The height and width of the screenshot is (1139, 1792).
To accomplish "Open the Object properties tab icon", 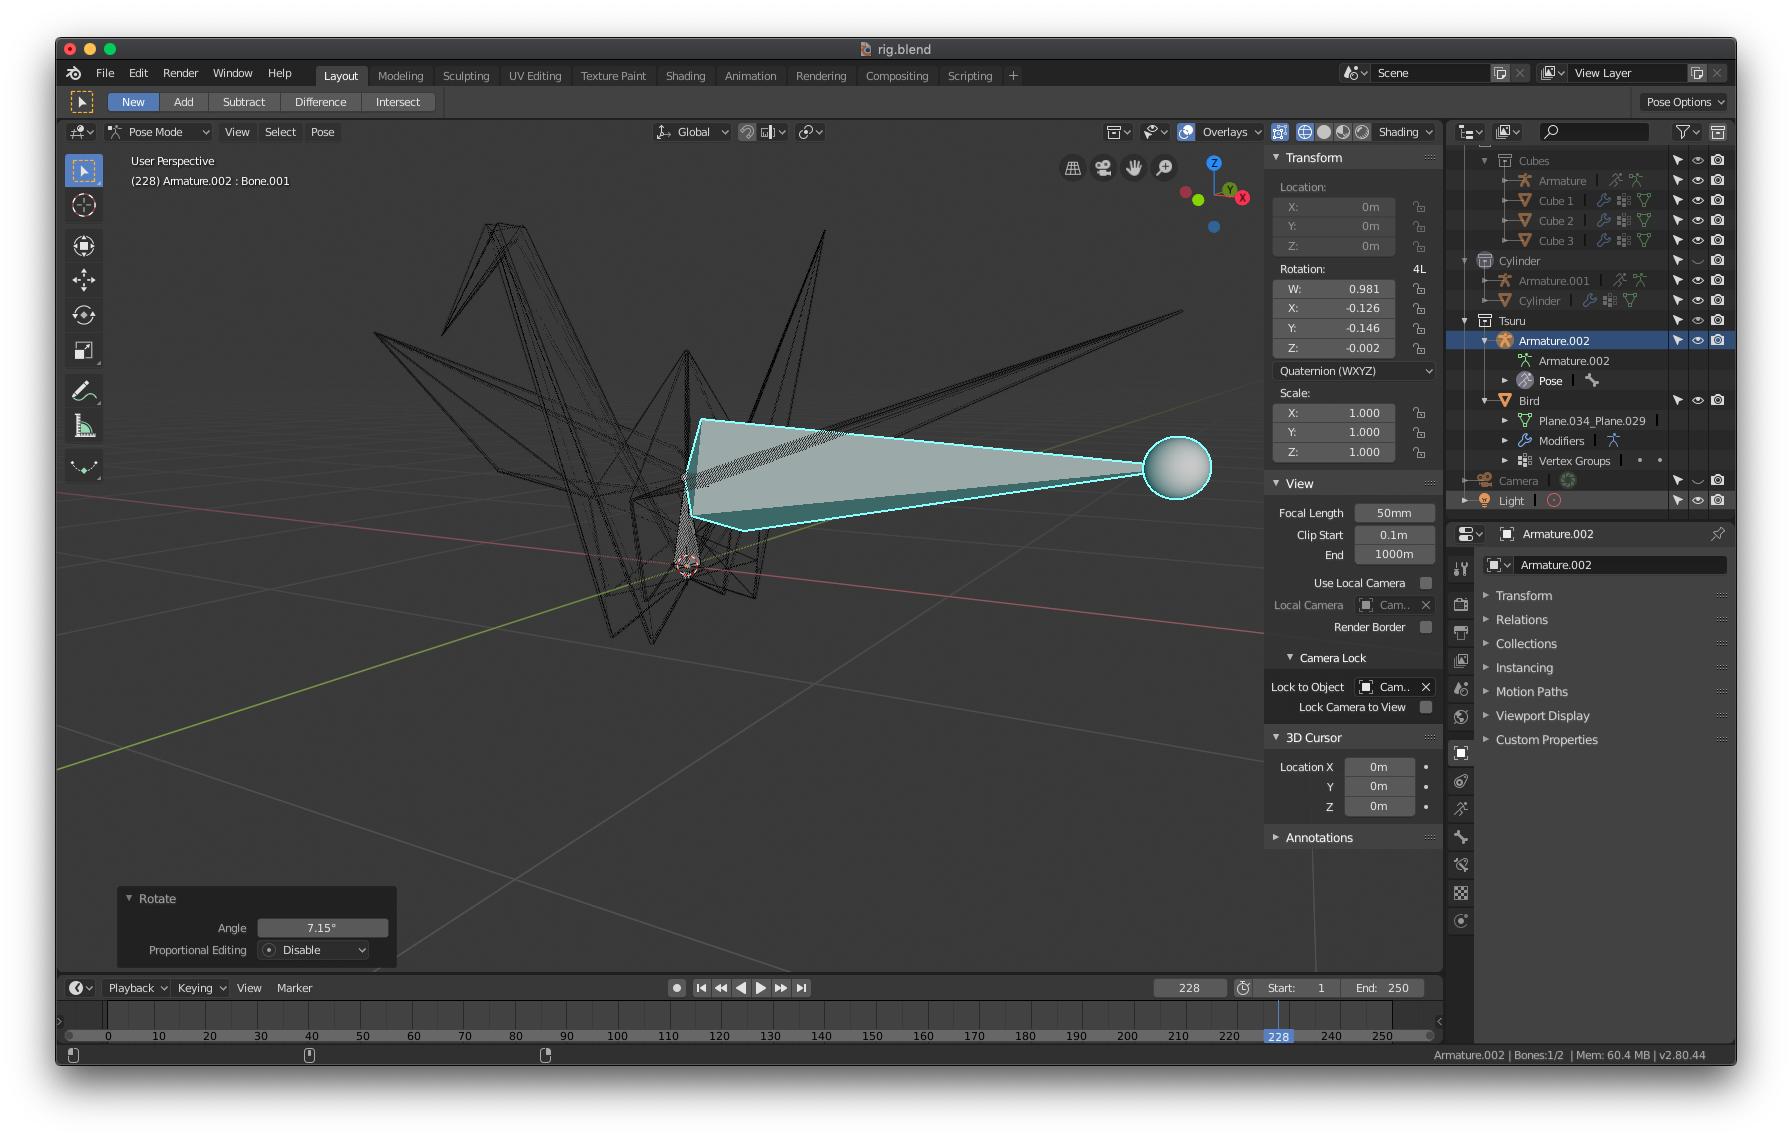I will 1461,753.
